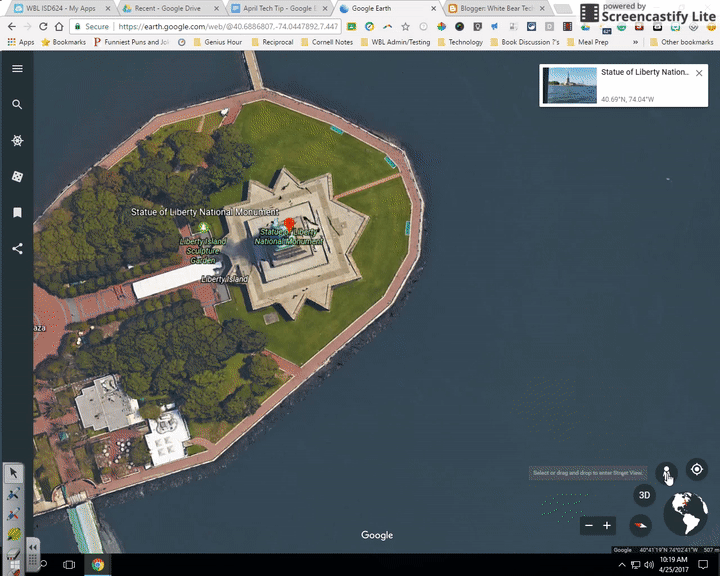Screen dimensions: 720x576
Task: Toggle the 3D view button
Action: click(644, 495)
